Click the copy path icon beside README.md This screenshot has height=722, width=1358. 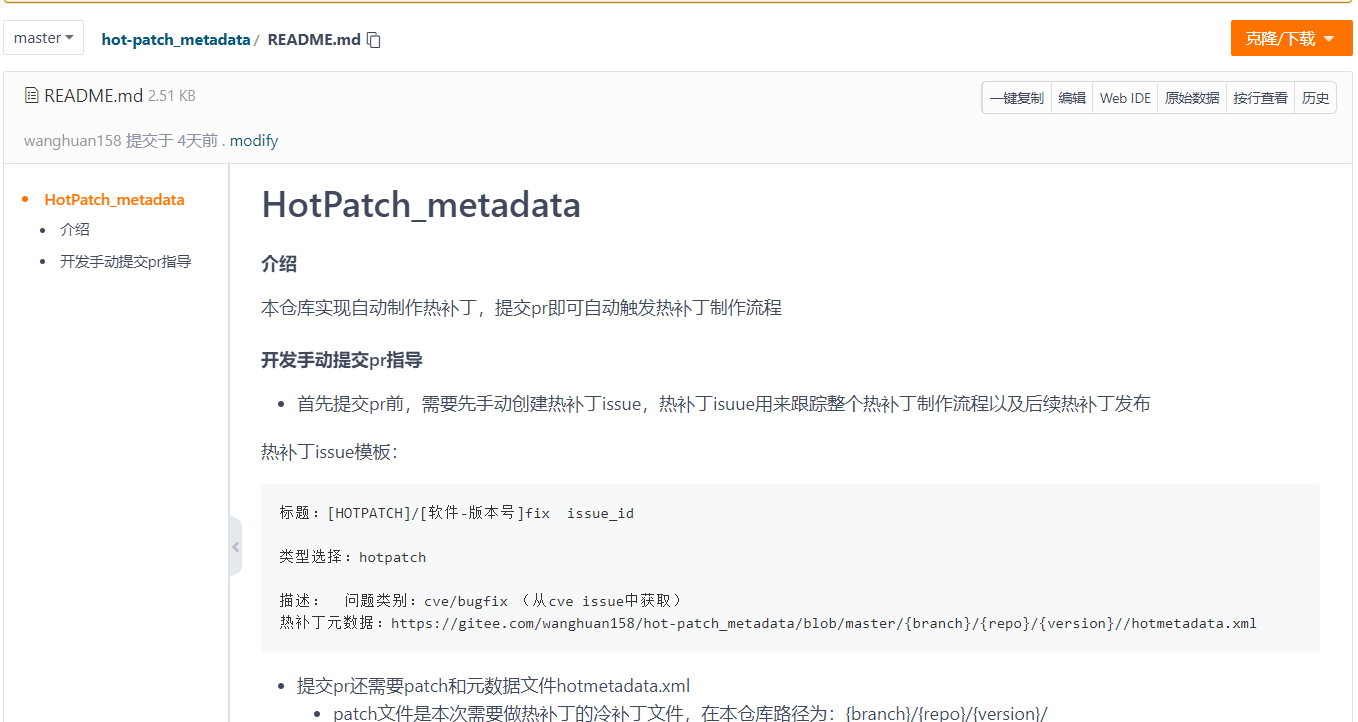(x=374, y=40)
